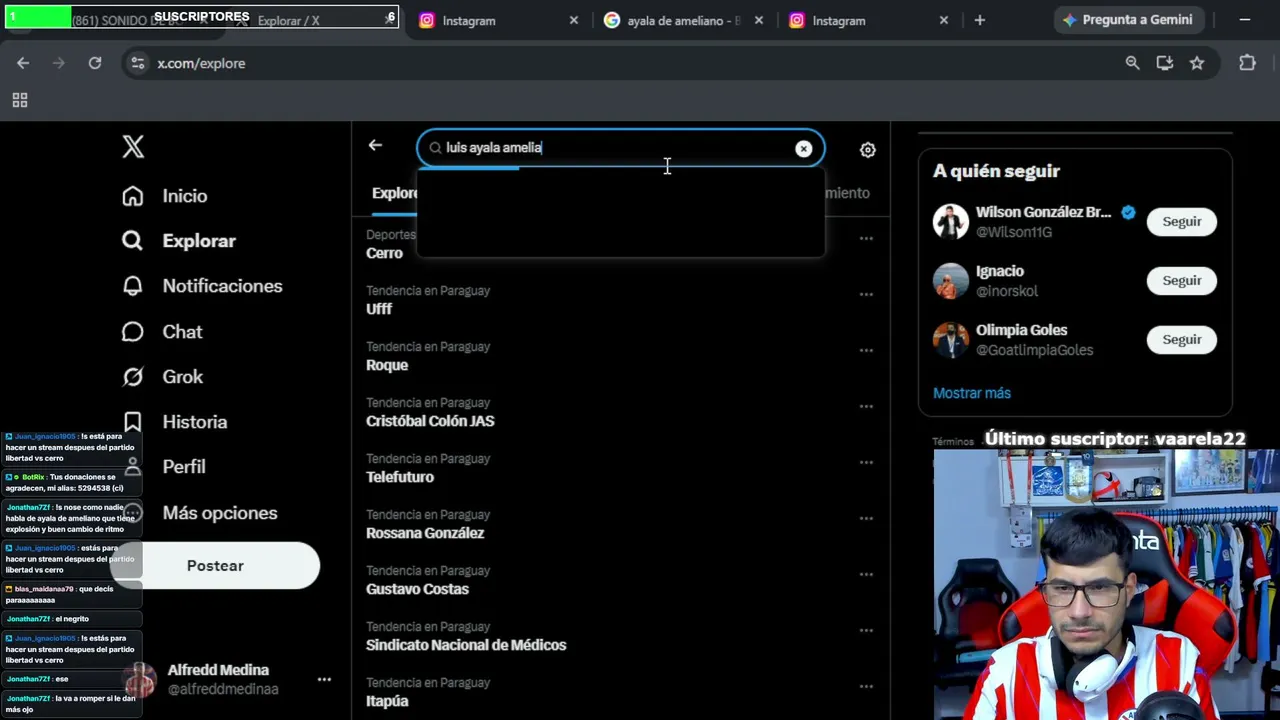Open the @inorskol handle

pyautogui.click(x=1007, y=291)
